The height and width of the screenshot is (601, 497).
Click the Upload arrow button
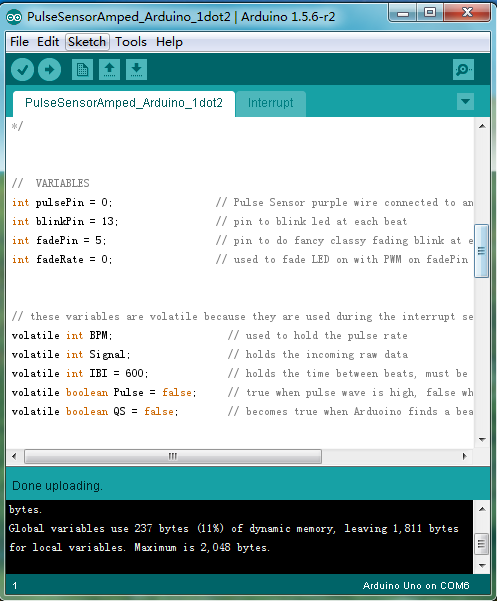coord(49,69)
